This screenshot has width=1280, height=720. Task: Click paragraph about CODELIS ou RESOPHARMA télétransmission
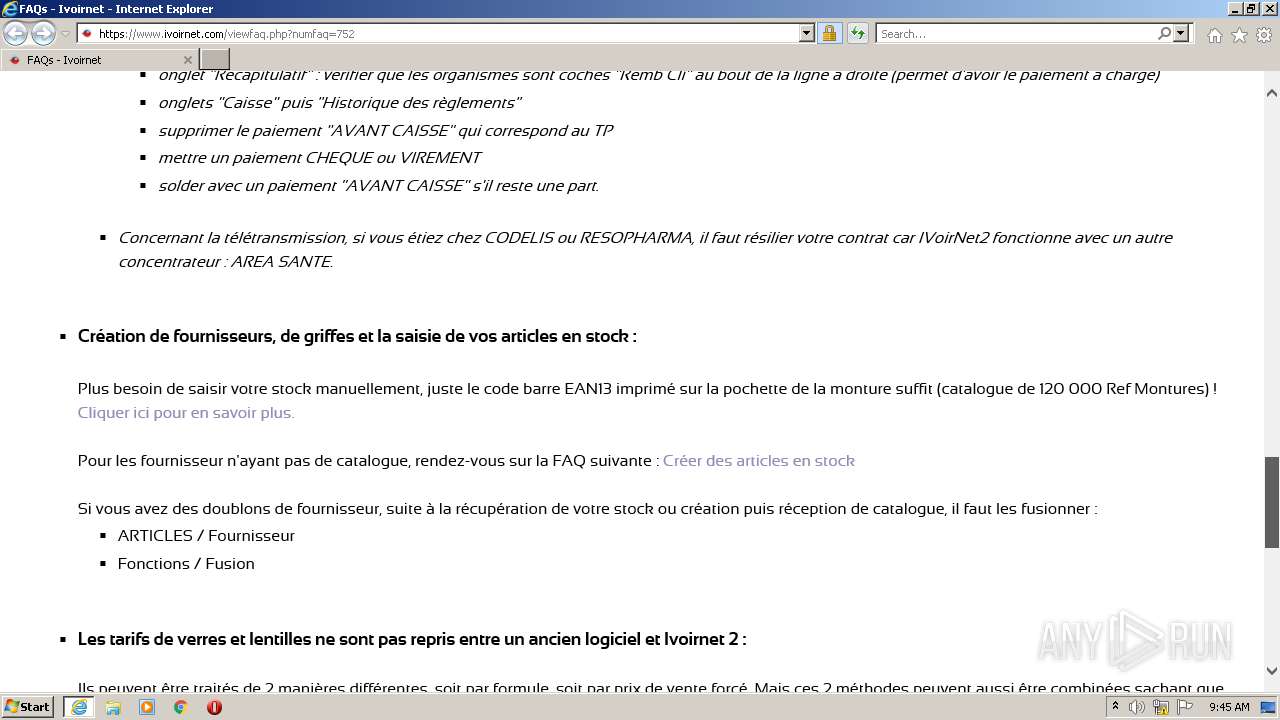point(645,250)
